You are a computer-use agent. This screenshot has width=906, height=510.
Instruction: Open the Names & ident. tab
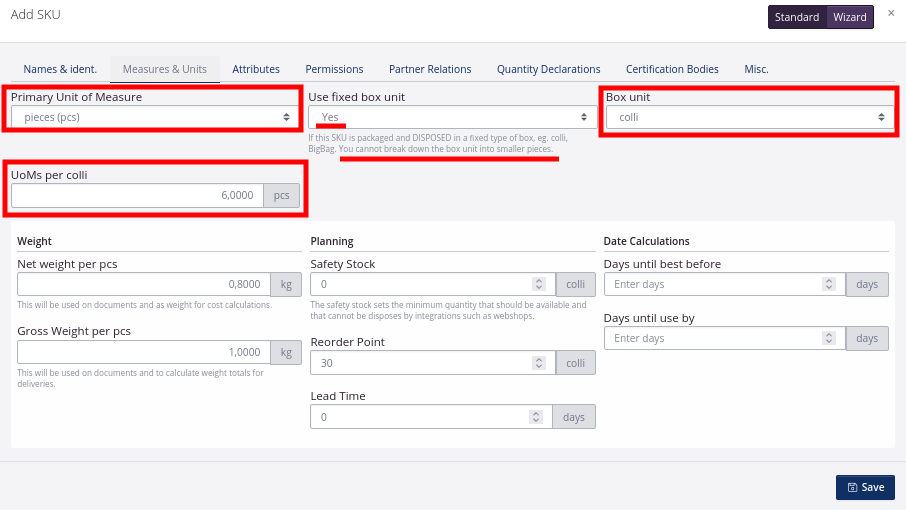pyautogui.click(x=60, y=69)
